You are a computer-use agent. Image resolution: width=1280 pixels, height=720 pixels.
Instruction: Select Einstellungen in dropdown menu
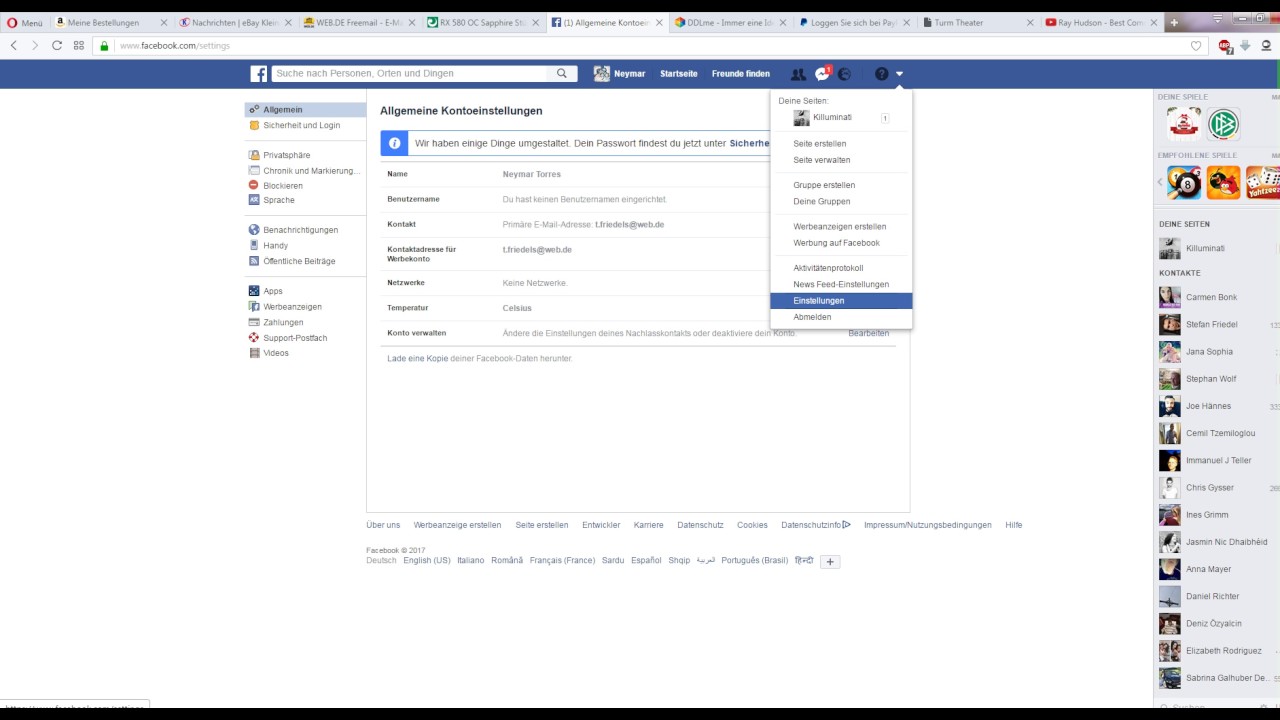tap(841, 301)
